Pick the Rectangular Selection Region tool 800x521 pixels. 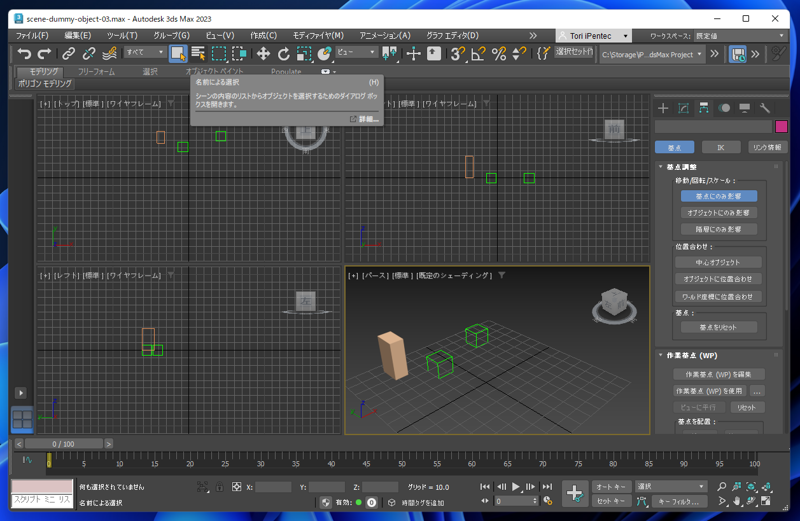coord(219,54)
